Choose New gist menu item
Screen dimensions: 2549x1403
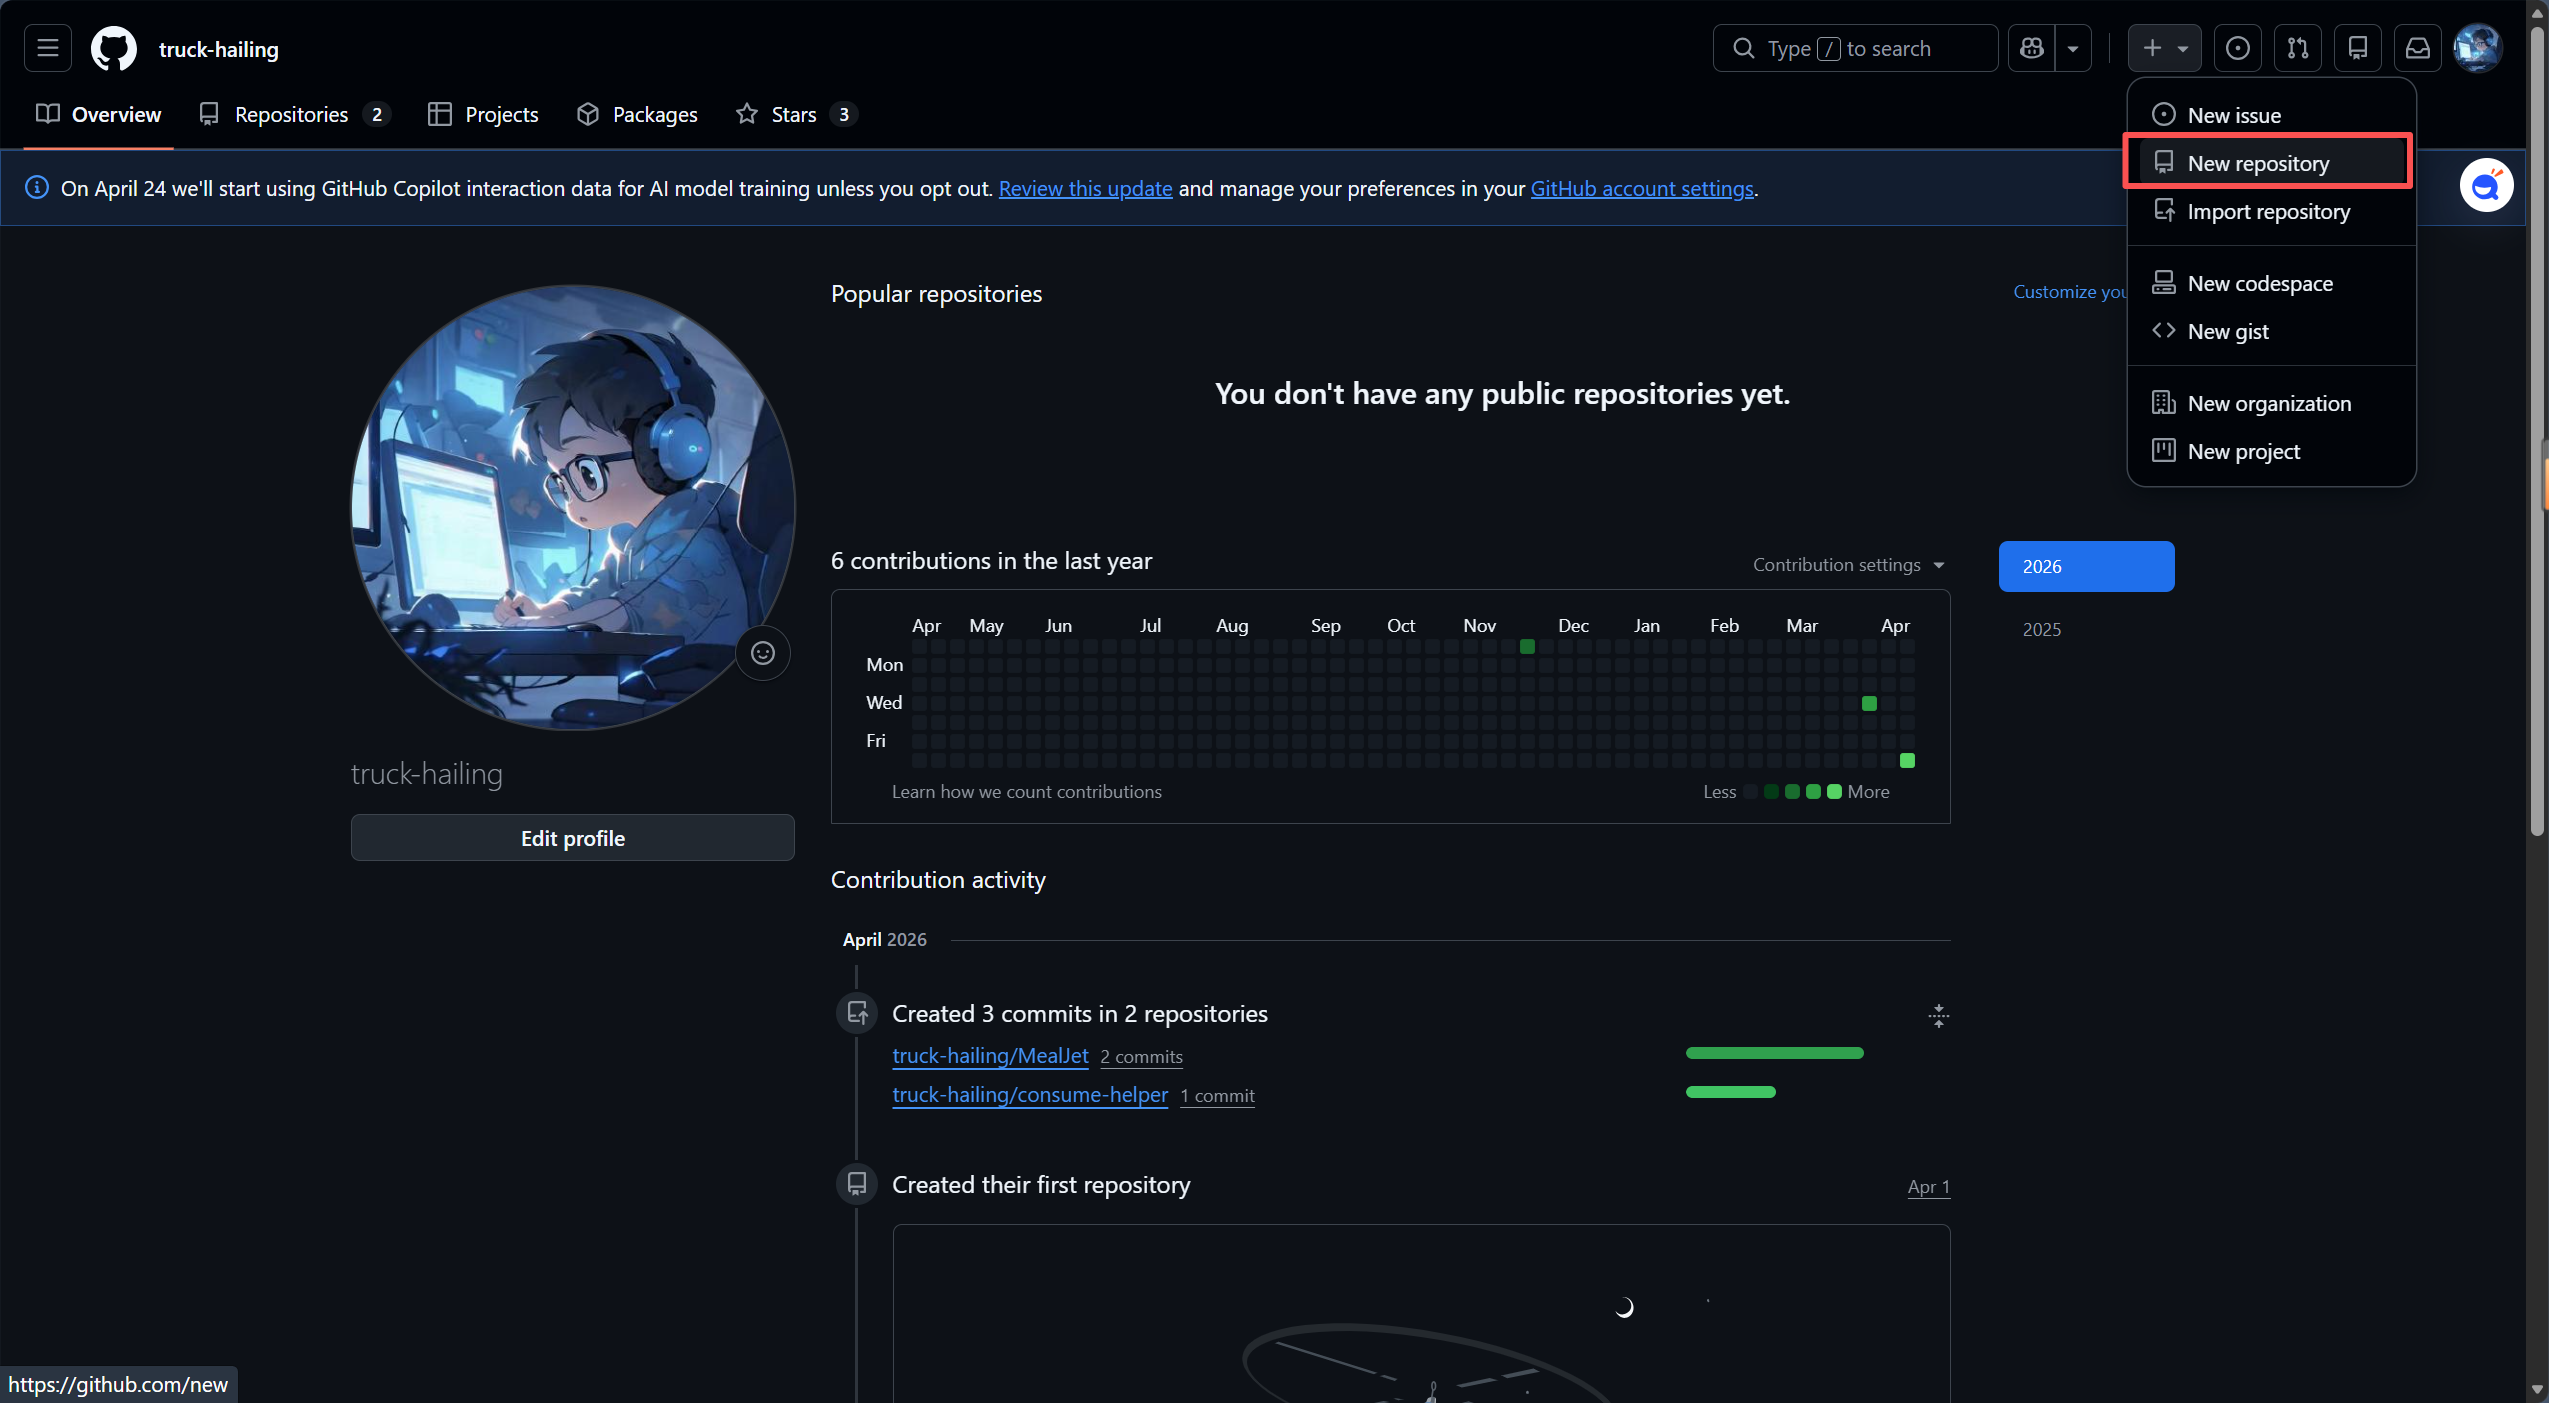tap(2227, 331)
